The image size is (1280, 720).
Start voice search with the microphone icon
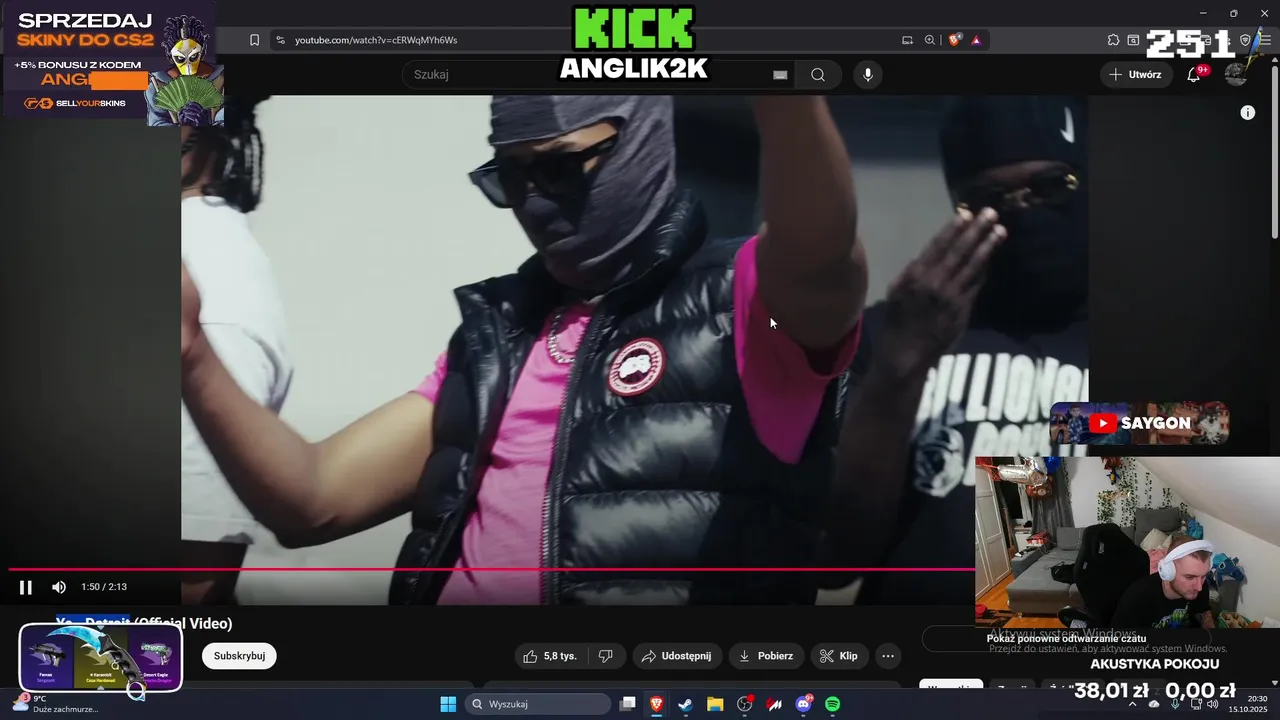pyautogui.click(x=867, y=75)
